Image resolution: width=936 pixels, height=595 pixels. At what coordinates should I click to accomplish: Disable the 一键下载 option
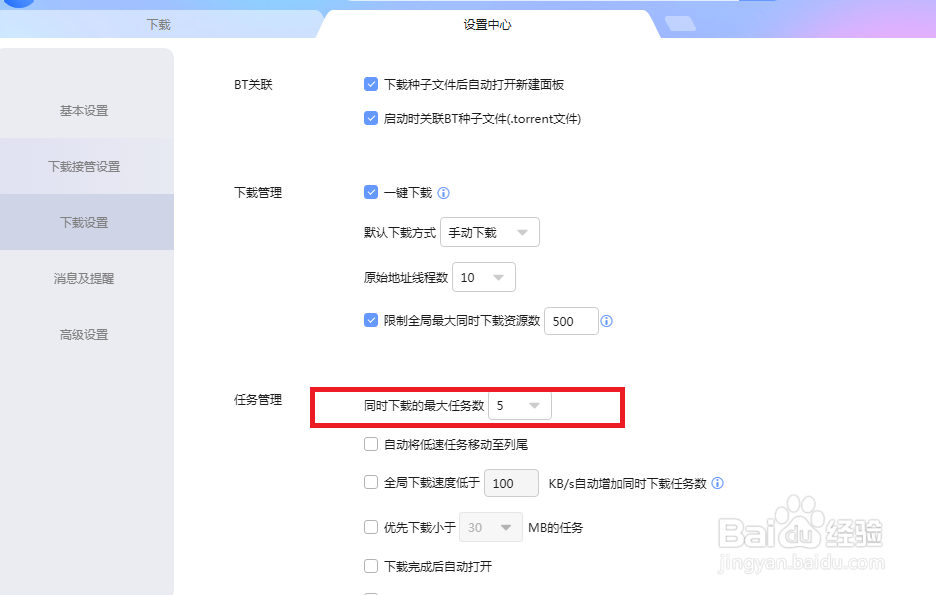coord(371,192)
